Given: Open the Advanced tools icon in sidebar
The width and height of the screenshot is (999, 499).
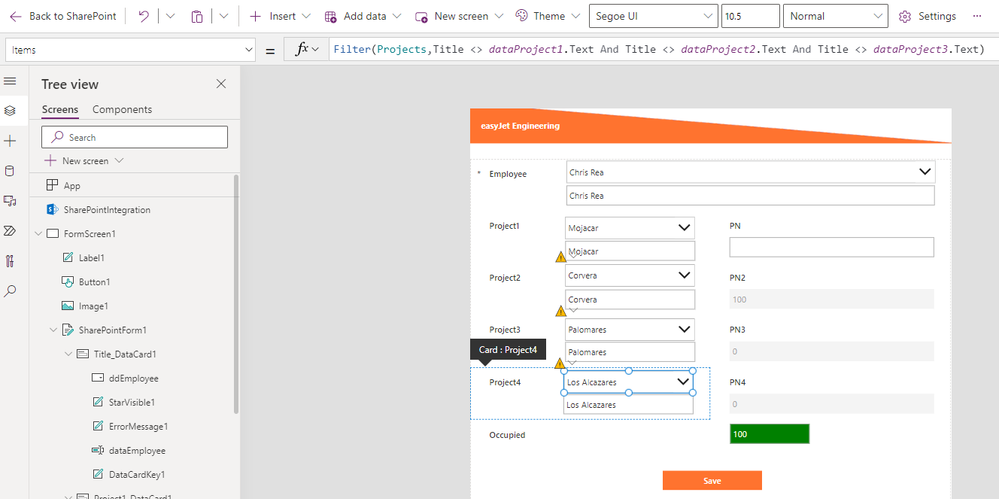Looking at the screenshot, I should (x=10, y=261).
